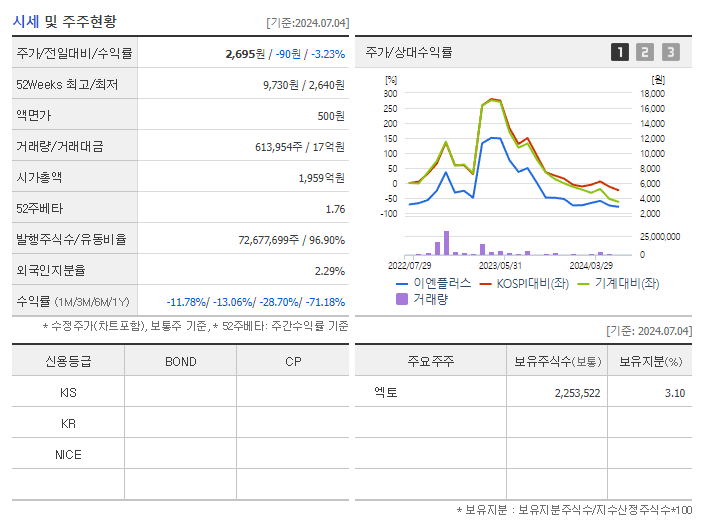Select the shareholder name 엑토
702x525 pixels.
click(386, 393)
